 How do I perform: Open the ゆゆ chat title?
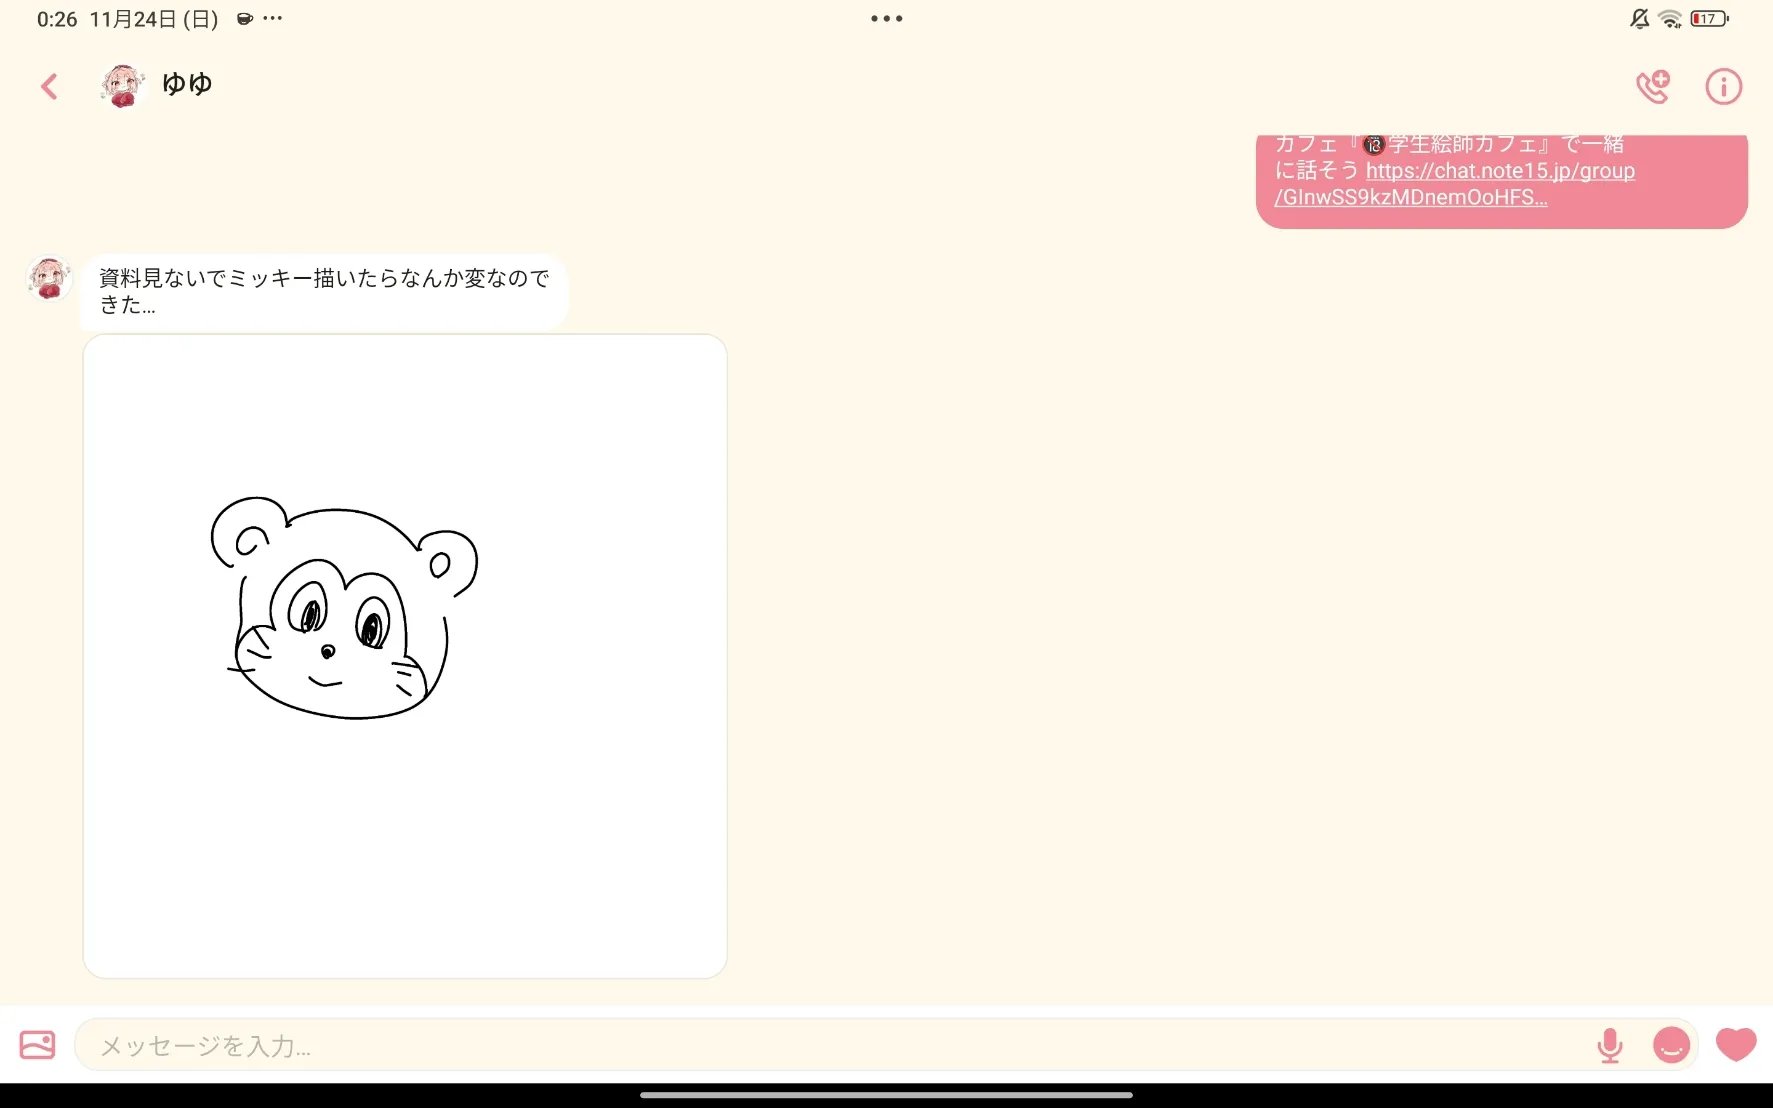point(187,84)
